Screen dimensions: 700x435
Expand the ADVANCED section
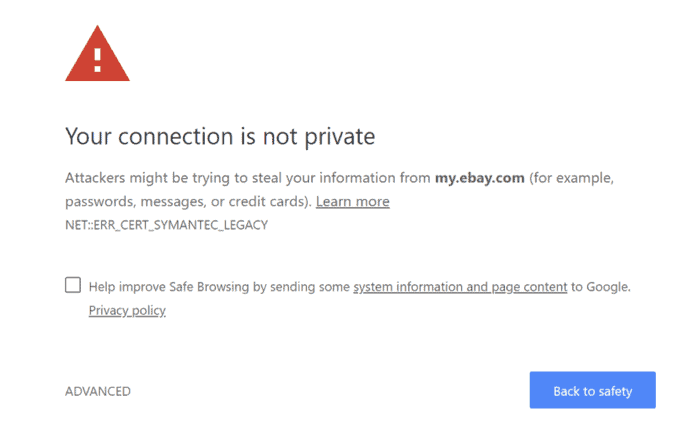[x=98, y=391]
